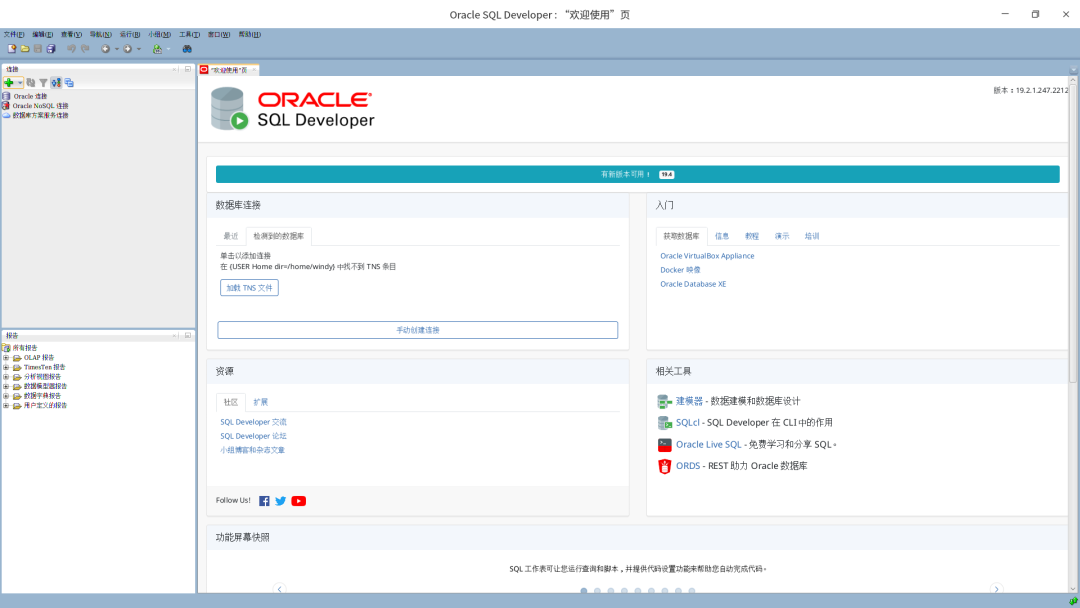Click the SQL Worksheet toolbar icon
The image size is (1080, 608).
158,49
